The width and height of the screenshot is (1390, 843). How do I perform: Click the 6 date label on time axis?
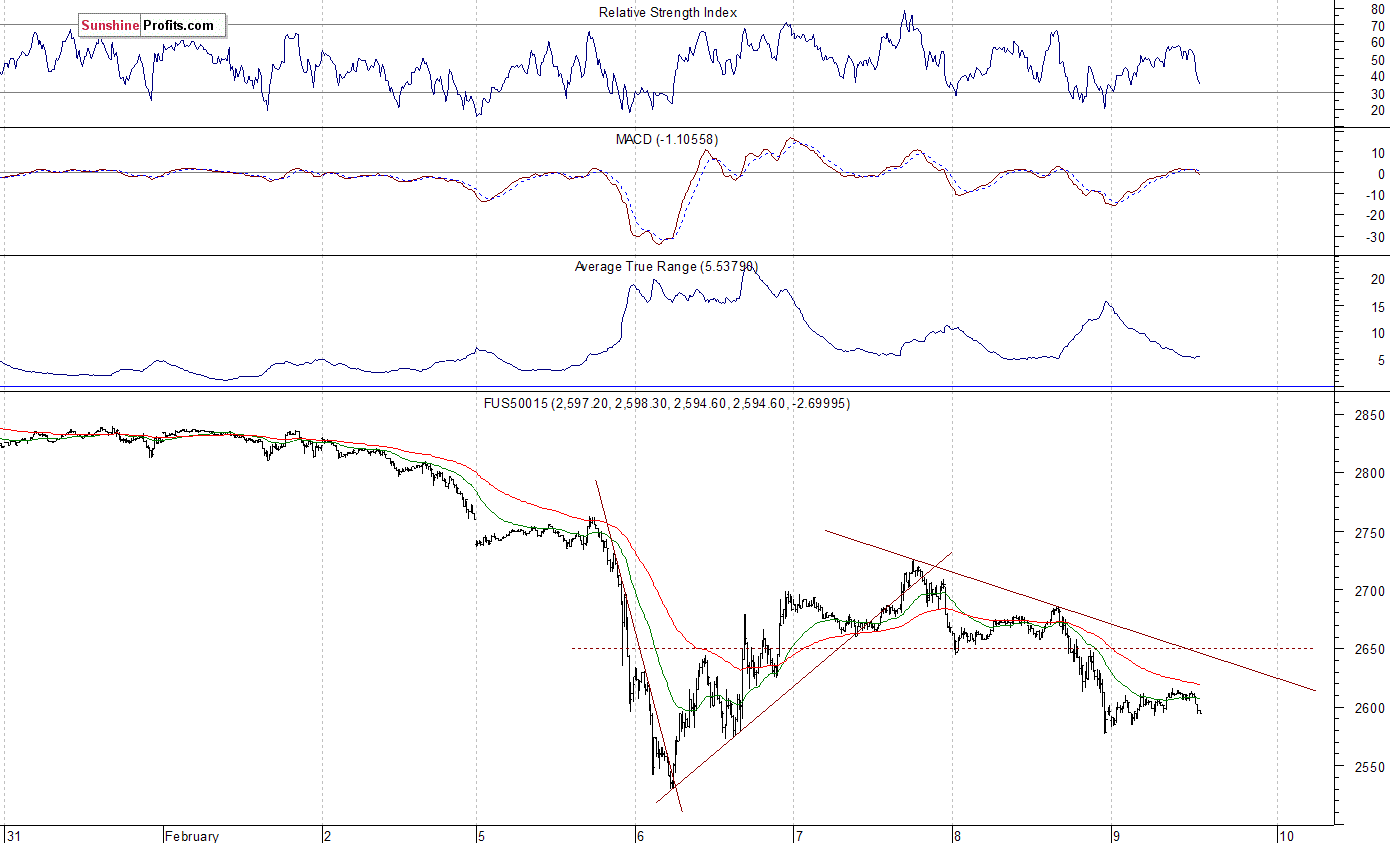point(640,835)
